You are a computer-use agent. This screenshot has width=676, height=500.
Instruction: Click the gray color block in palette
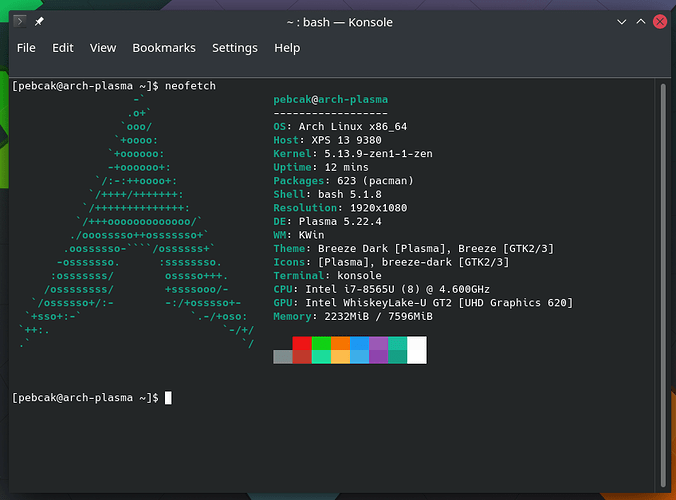pos(283,357)
